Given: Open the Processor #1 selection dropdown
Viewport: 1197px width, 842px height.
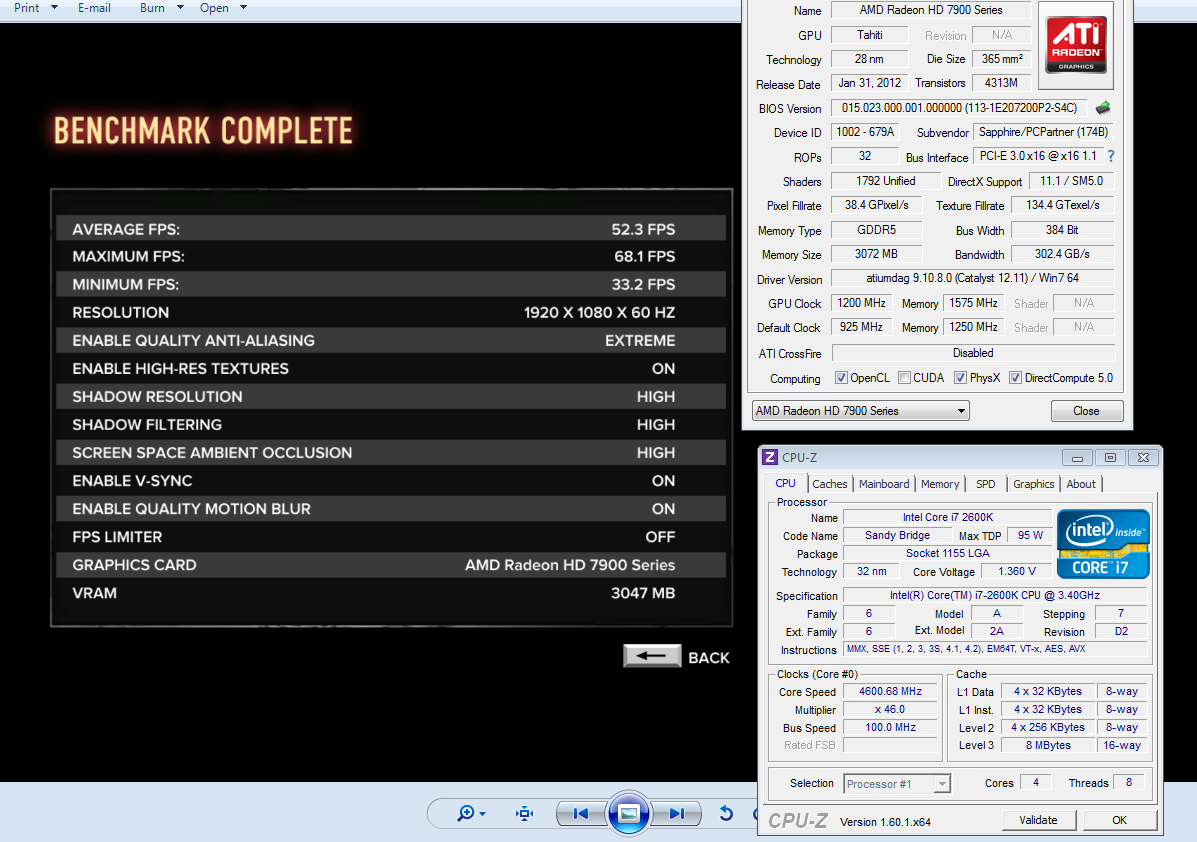Looking at the screenshot, I should click(x=897, y=784).
